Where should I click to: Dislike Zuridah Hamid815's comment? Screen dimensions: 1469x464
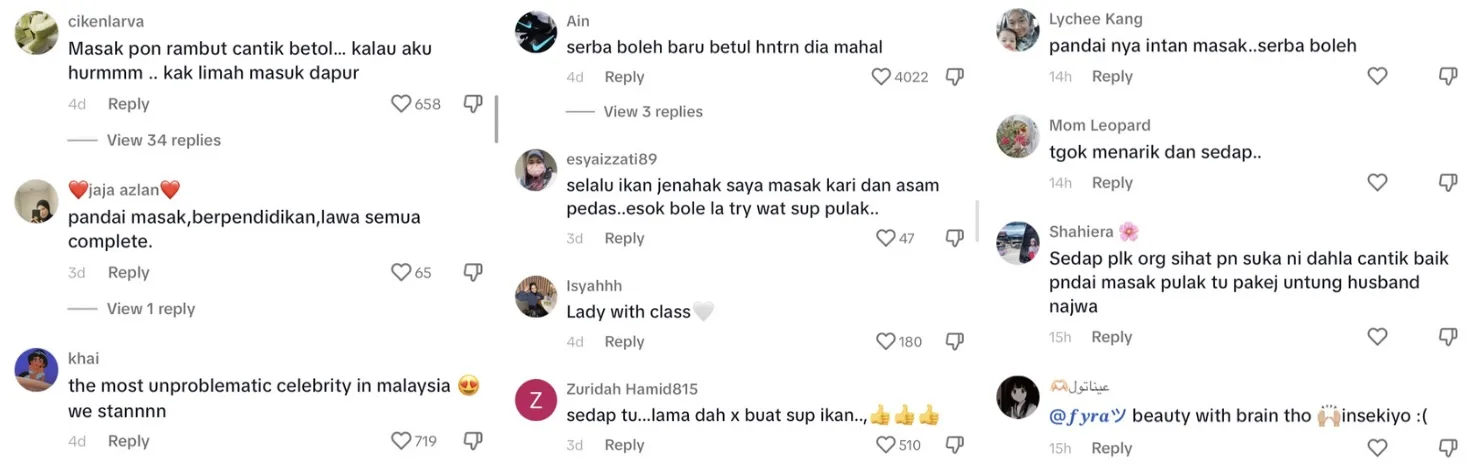(955, 445)
